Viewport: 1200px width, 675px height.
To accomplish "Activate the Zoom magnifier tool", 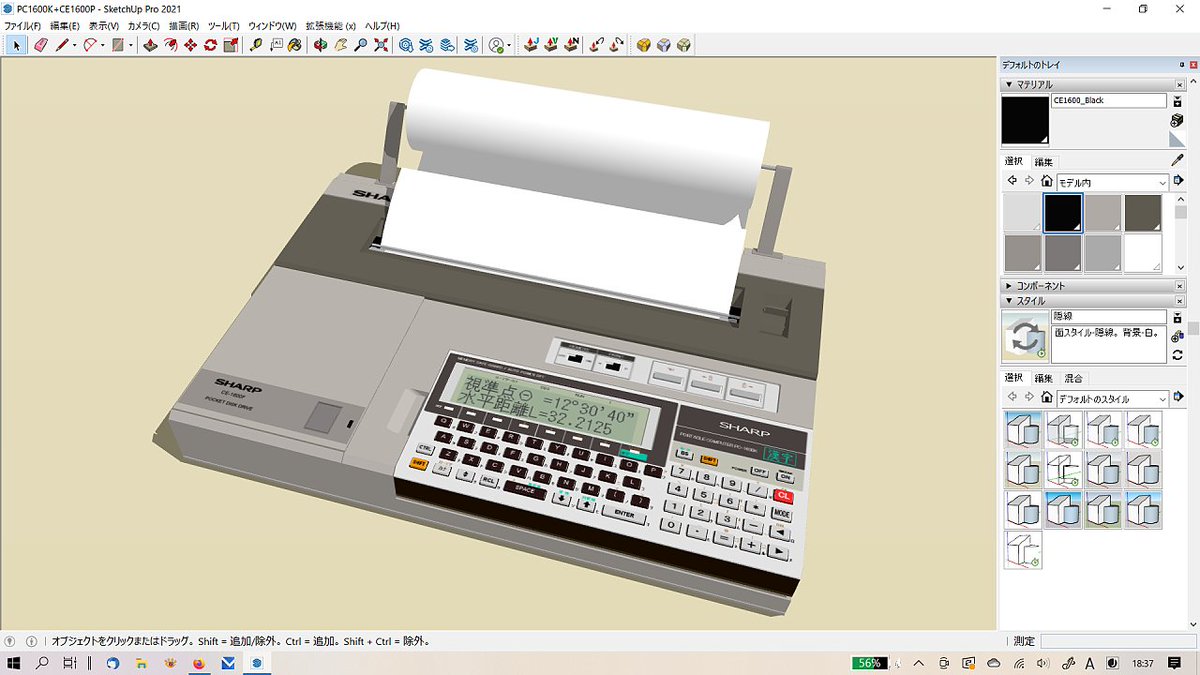I will click(362, 45).
